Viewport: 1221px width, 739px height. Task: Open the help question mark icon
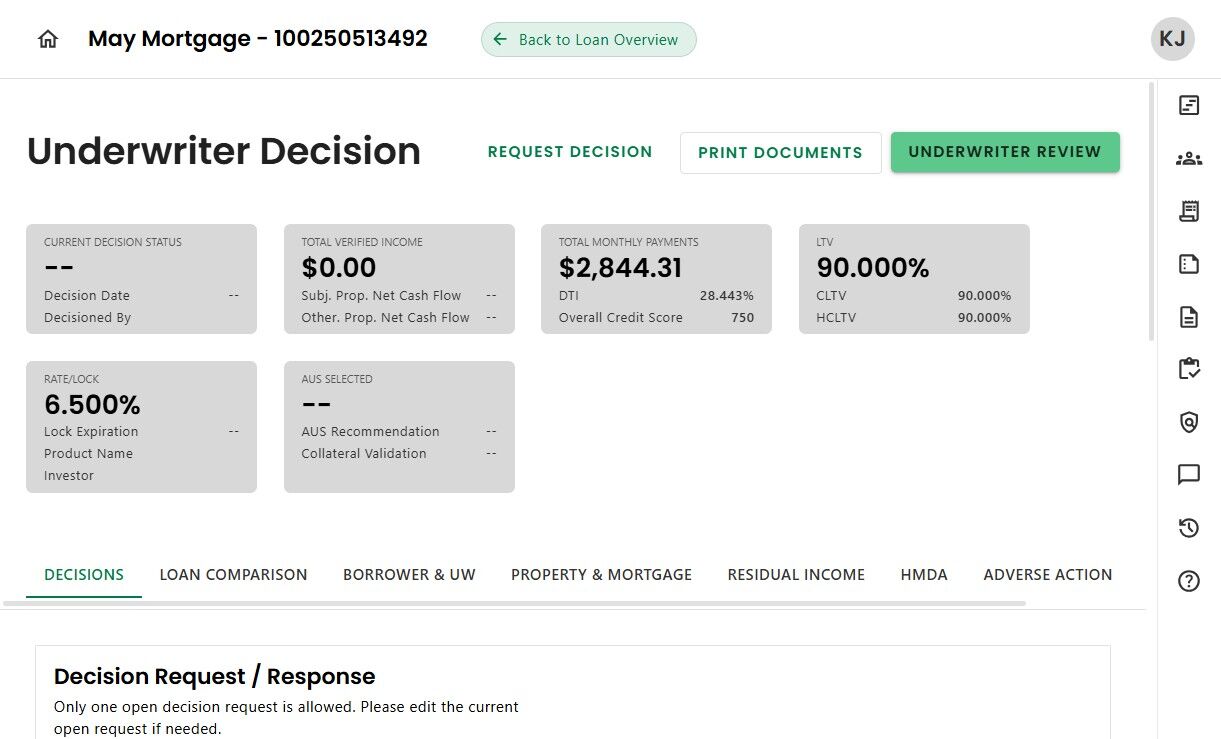coord(1189,581)
